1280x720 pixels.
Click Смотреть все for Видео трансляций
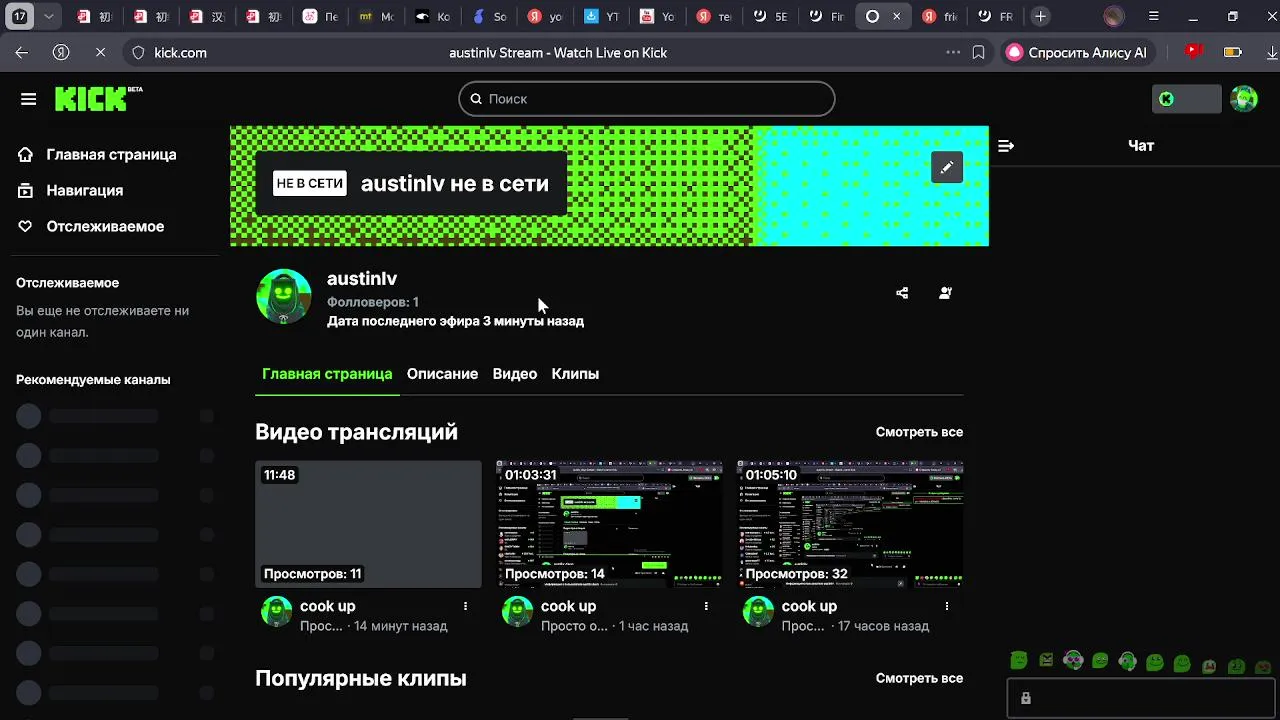pos(919,432)
